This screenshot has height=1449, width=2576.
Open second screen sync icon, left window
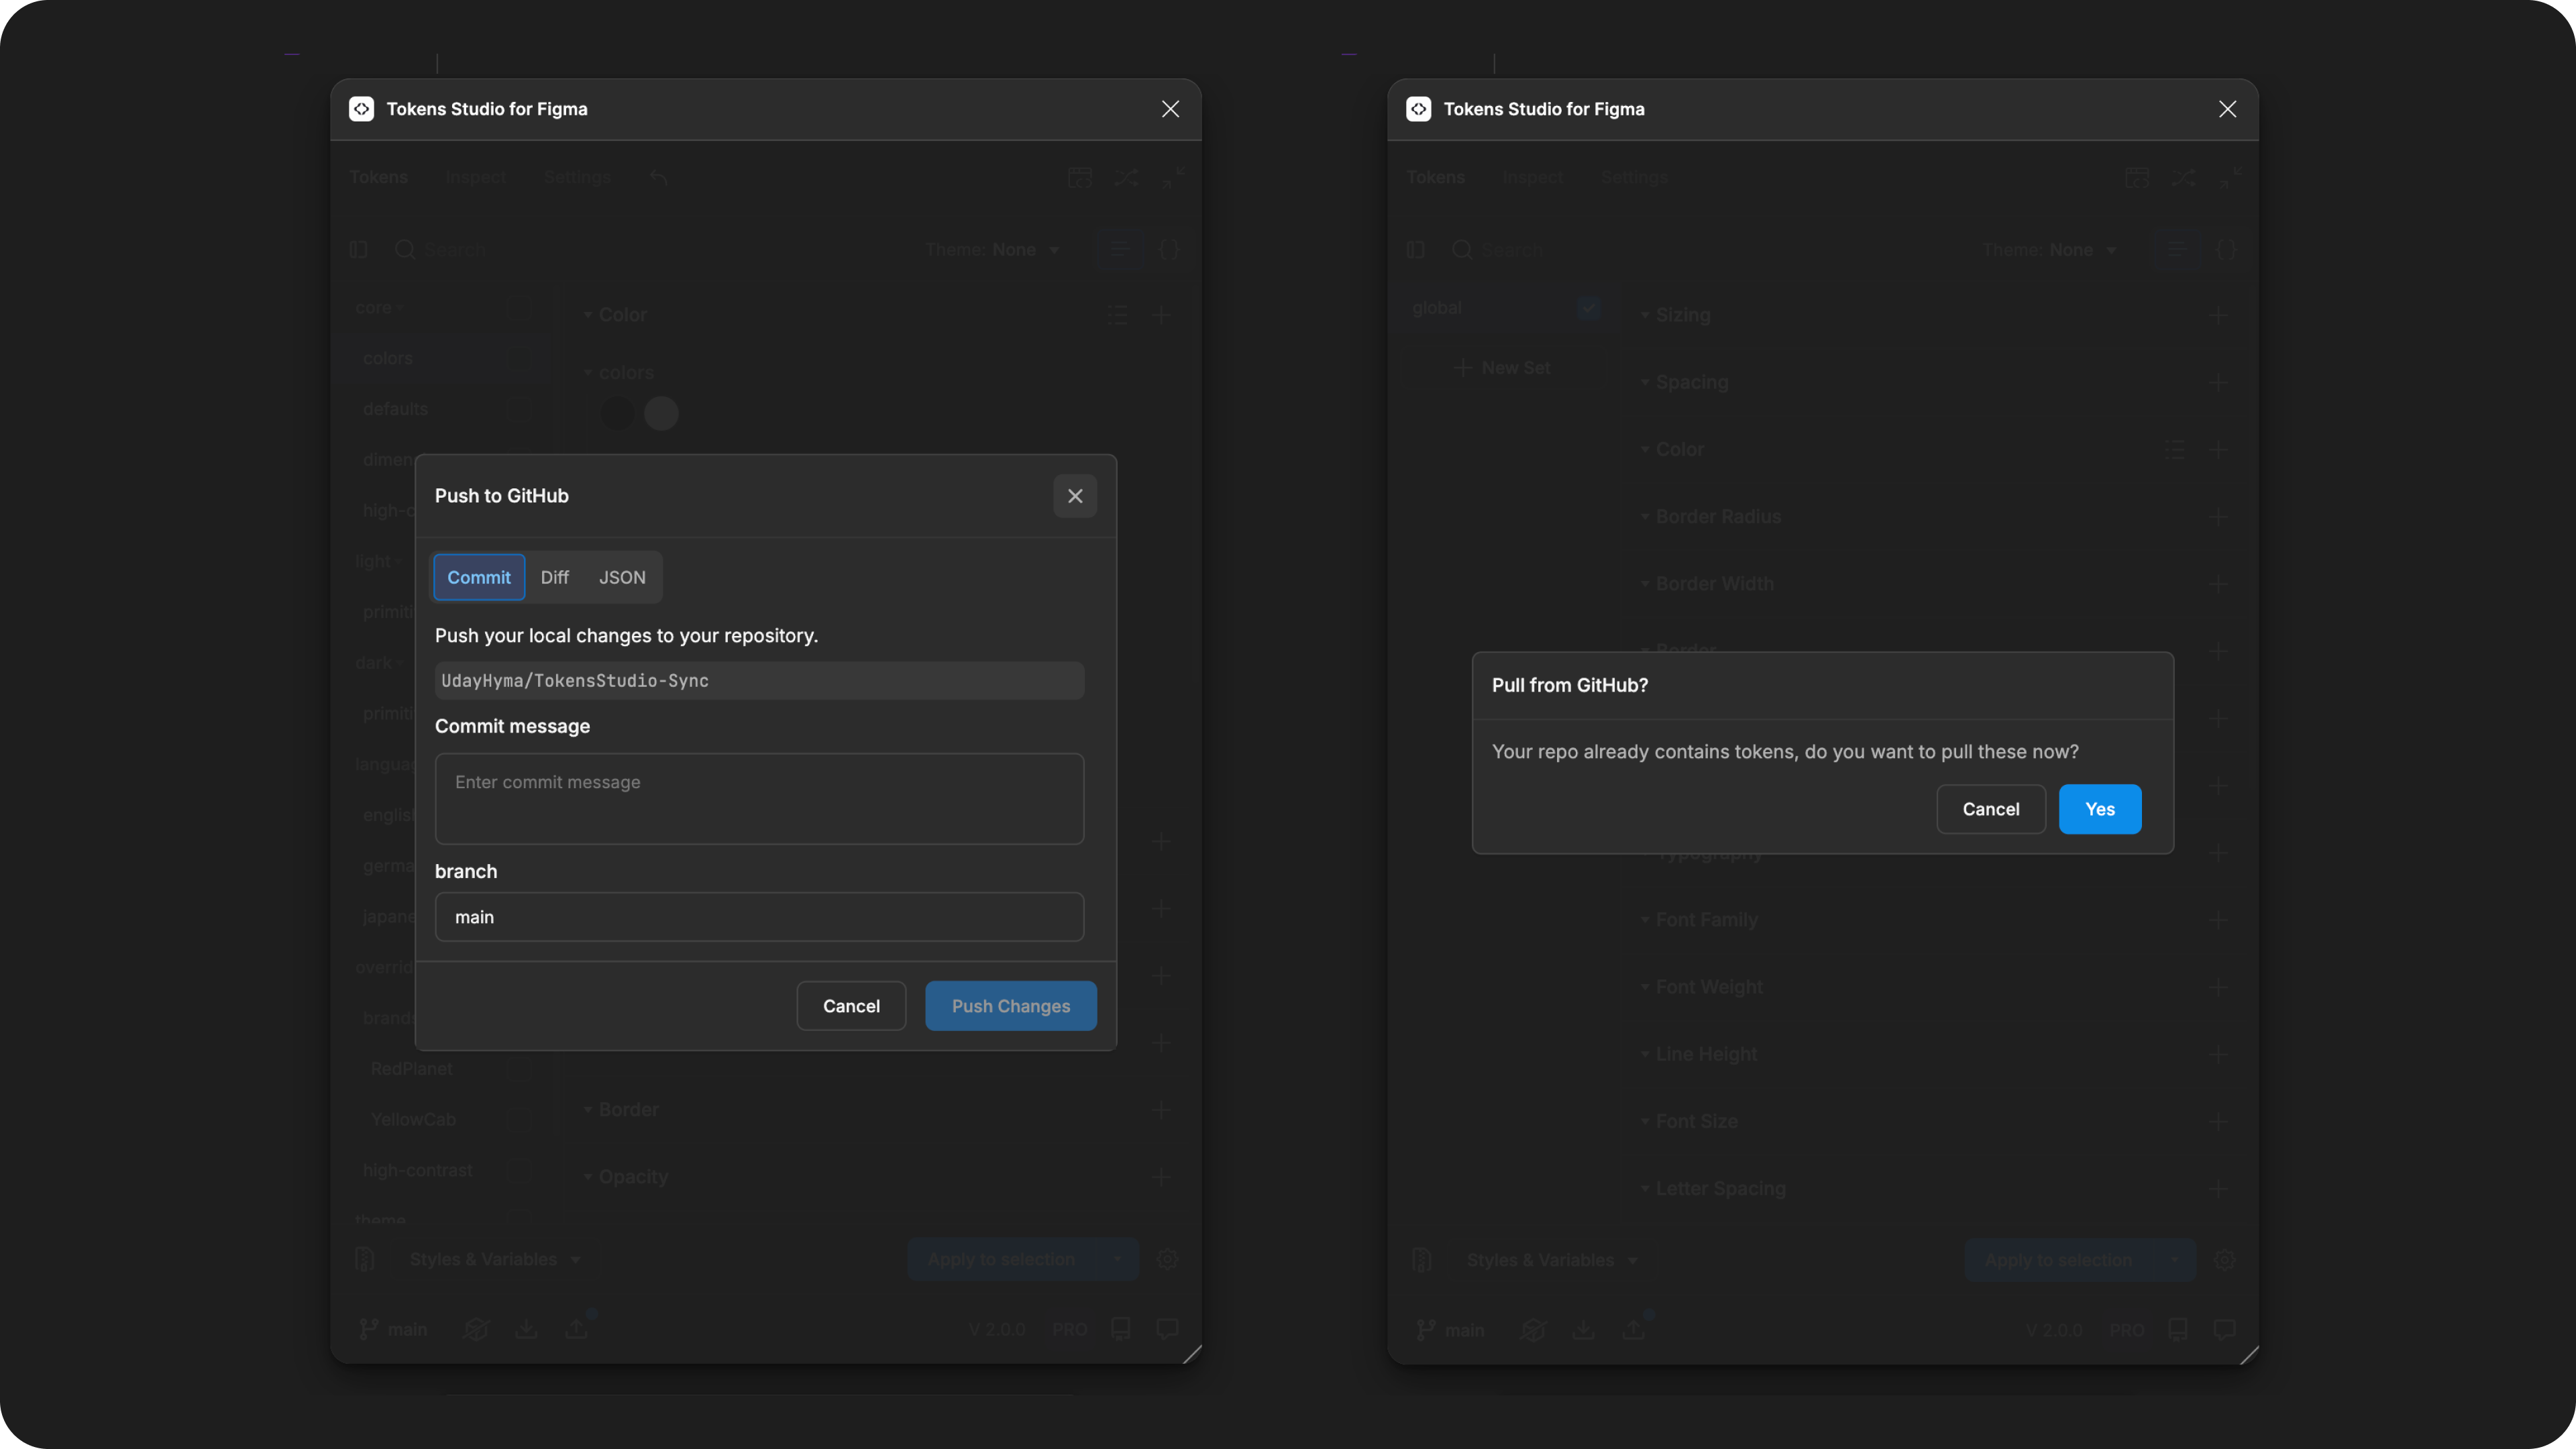coord(1080,178)
